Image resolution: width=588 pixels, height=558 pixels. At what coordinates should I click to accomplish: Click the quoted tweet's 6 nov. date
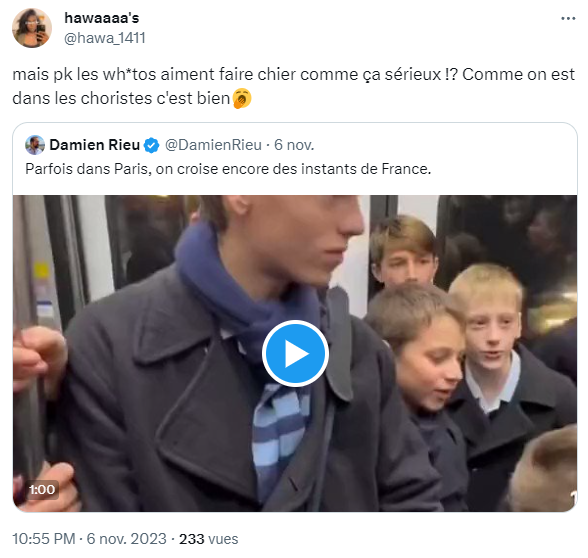point(294,145)
